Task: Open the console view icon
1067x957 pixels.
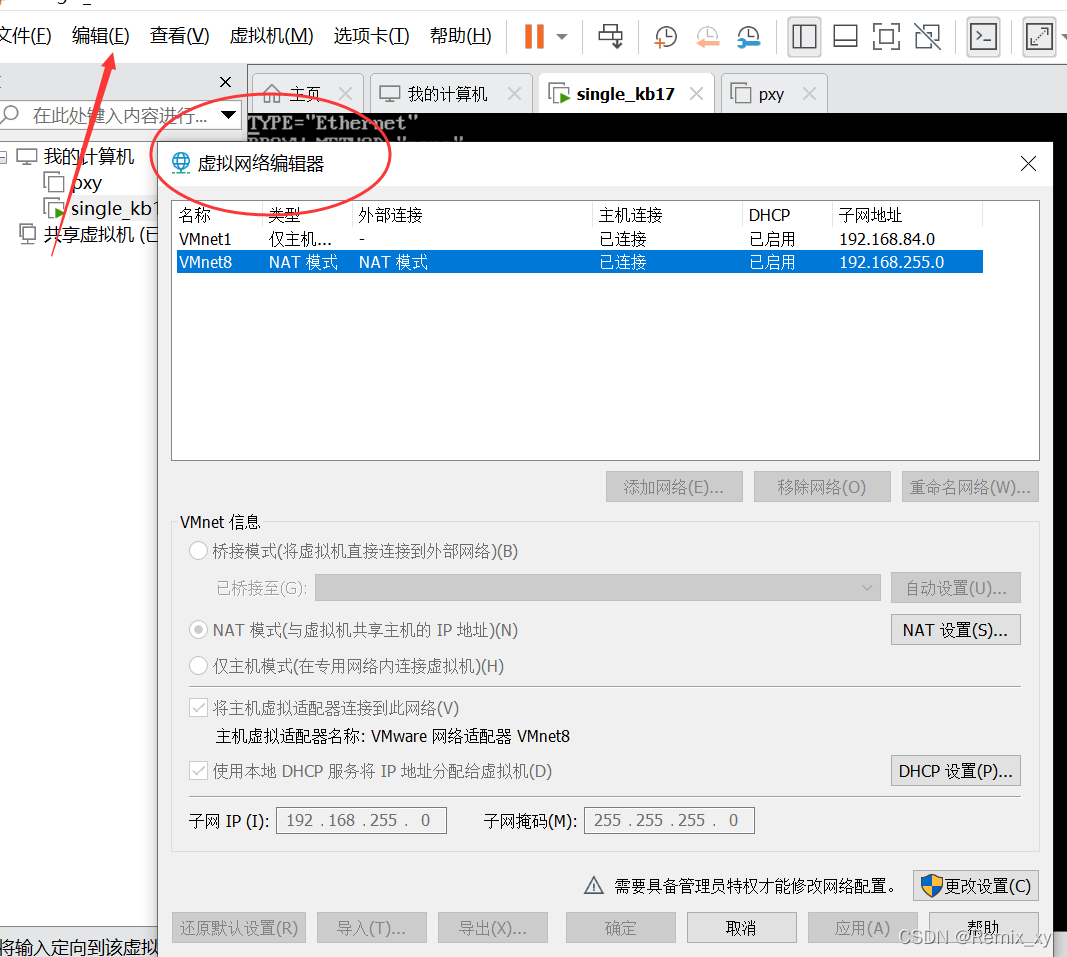Action: click(984, 36)
